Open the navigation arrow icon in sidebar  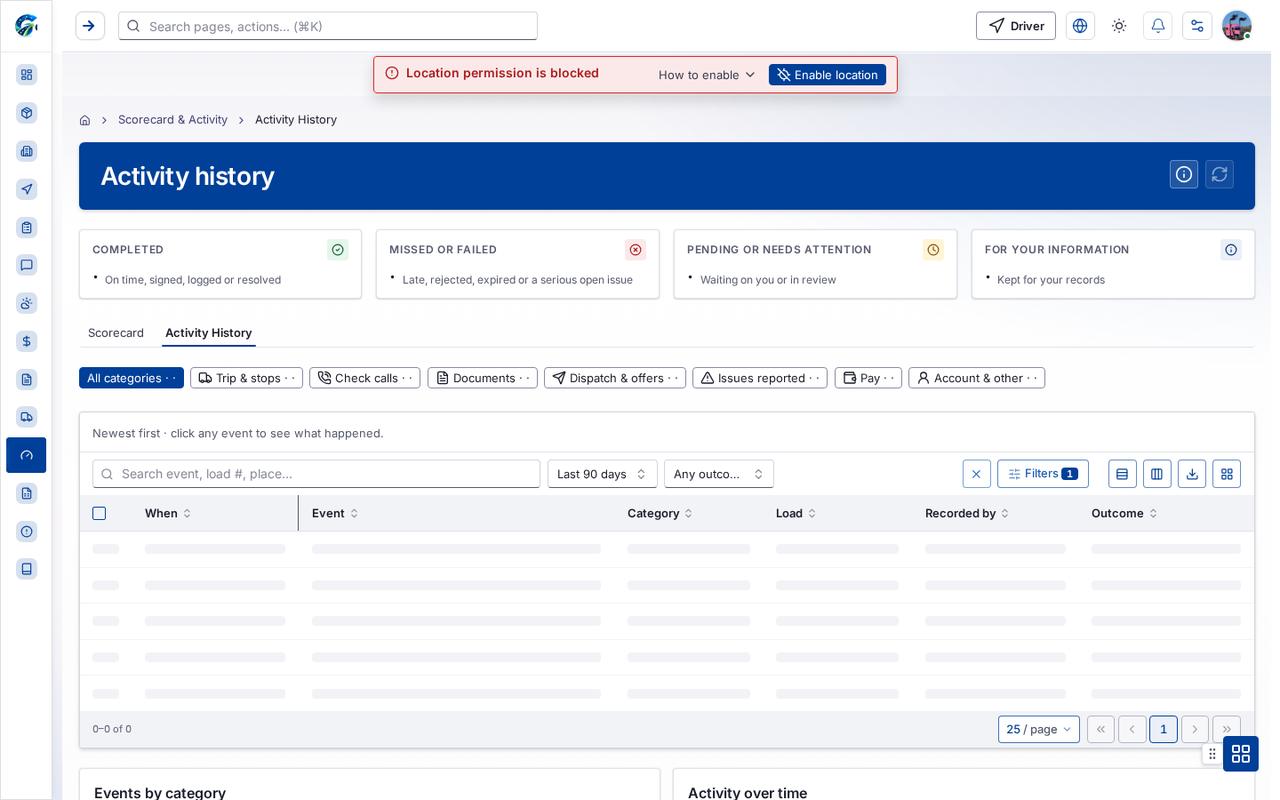[x=27, y=189]
